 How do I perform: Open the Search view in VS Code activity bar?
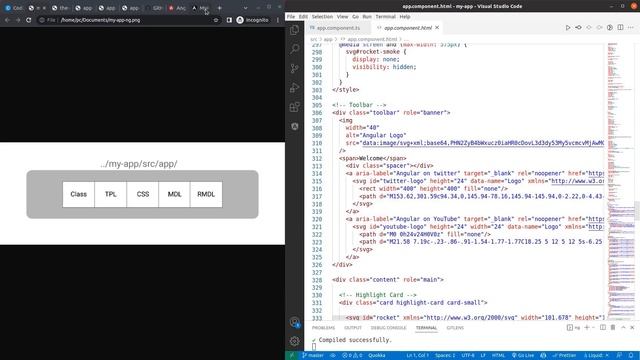click(294, 49)
